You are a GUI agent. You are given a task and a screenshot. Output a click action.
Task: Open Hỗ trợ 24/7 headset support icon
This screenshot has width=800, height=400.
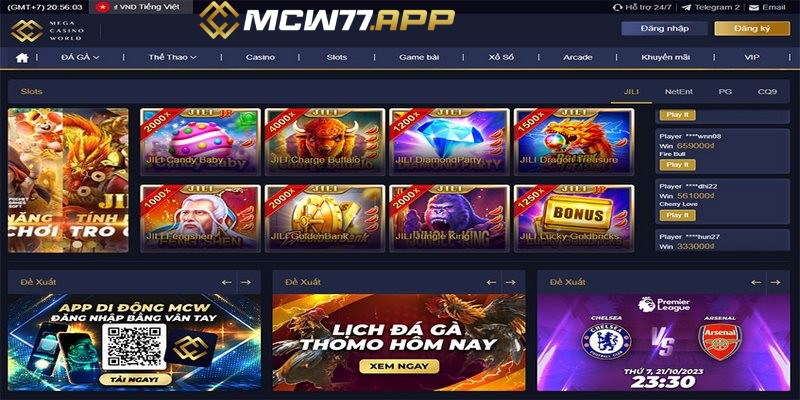pyautogui.click(x=617, y=7)
